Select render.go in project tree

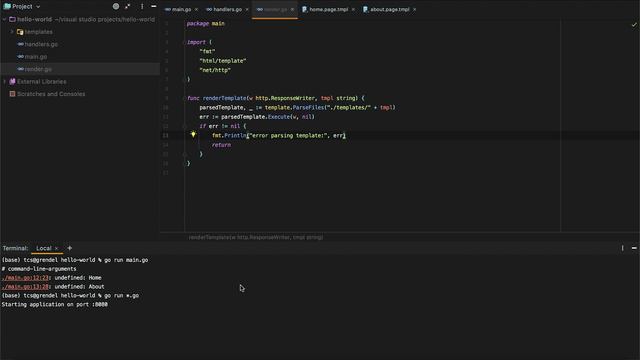[38, 69]
